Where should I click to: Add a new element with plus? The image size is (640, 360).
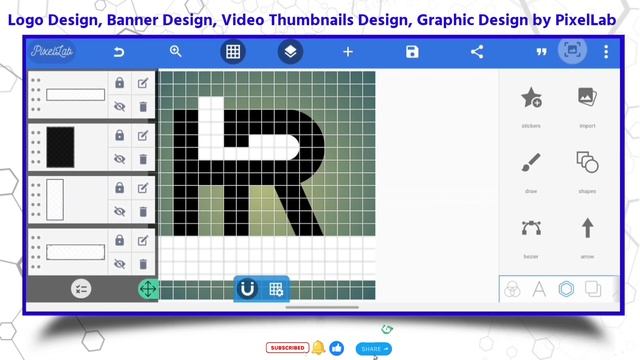pos(348,52)
